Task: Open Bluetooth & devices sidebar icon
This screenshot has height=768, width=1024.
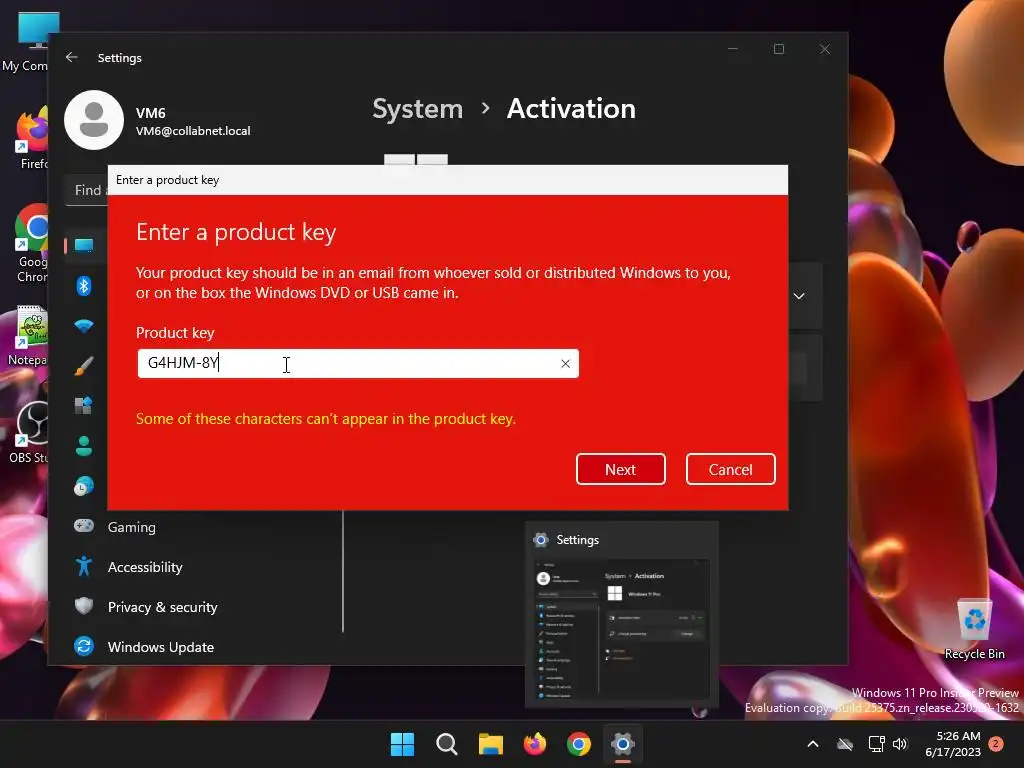Action: point(84,285)
